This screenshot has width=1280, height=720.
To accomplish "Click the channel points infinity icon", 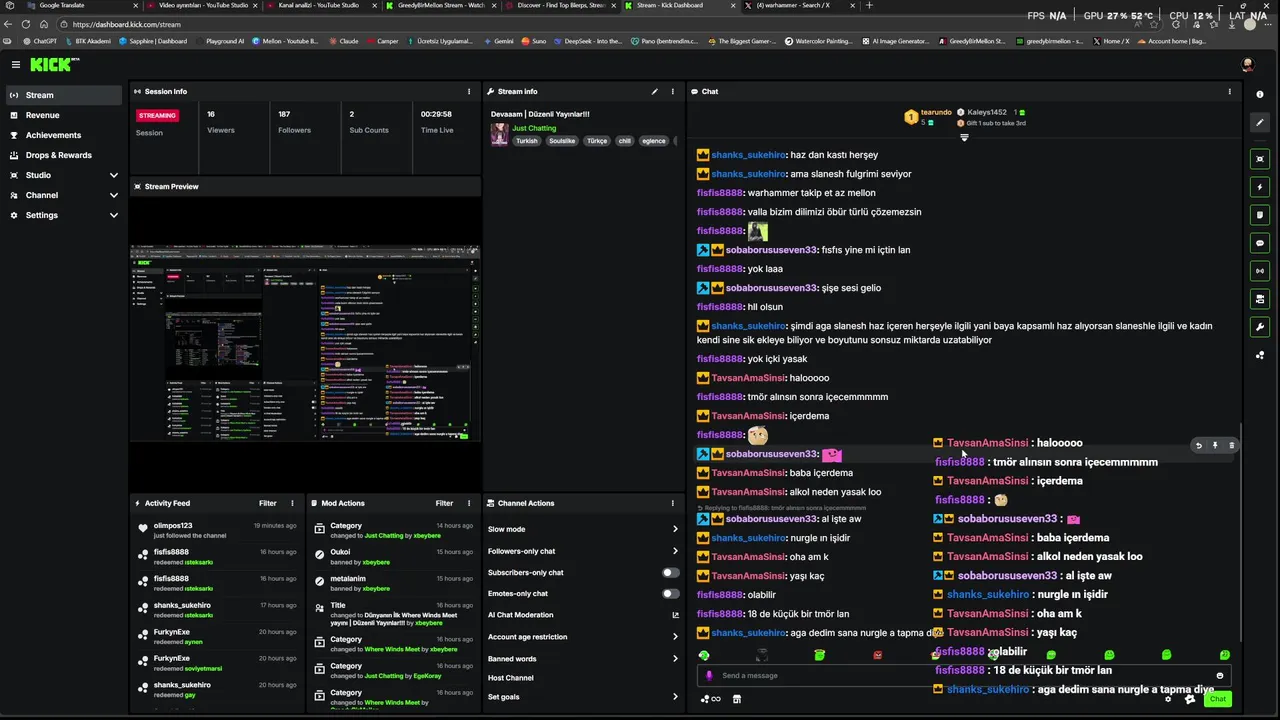I will pos(711,699).
